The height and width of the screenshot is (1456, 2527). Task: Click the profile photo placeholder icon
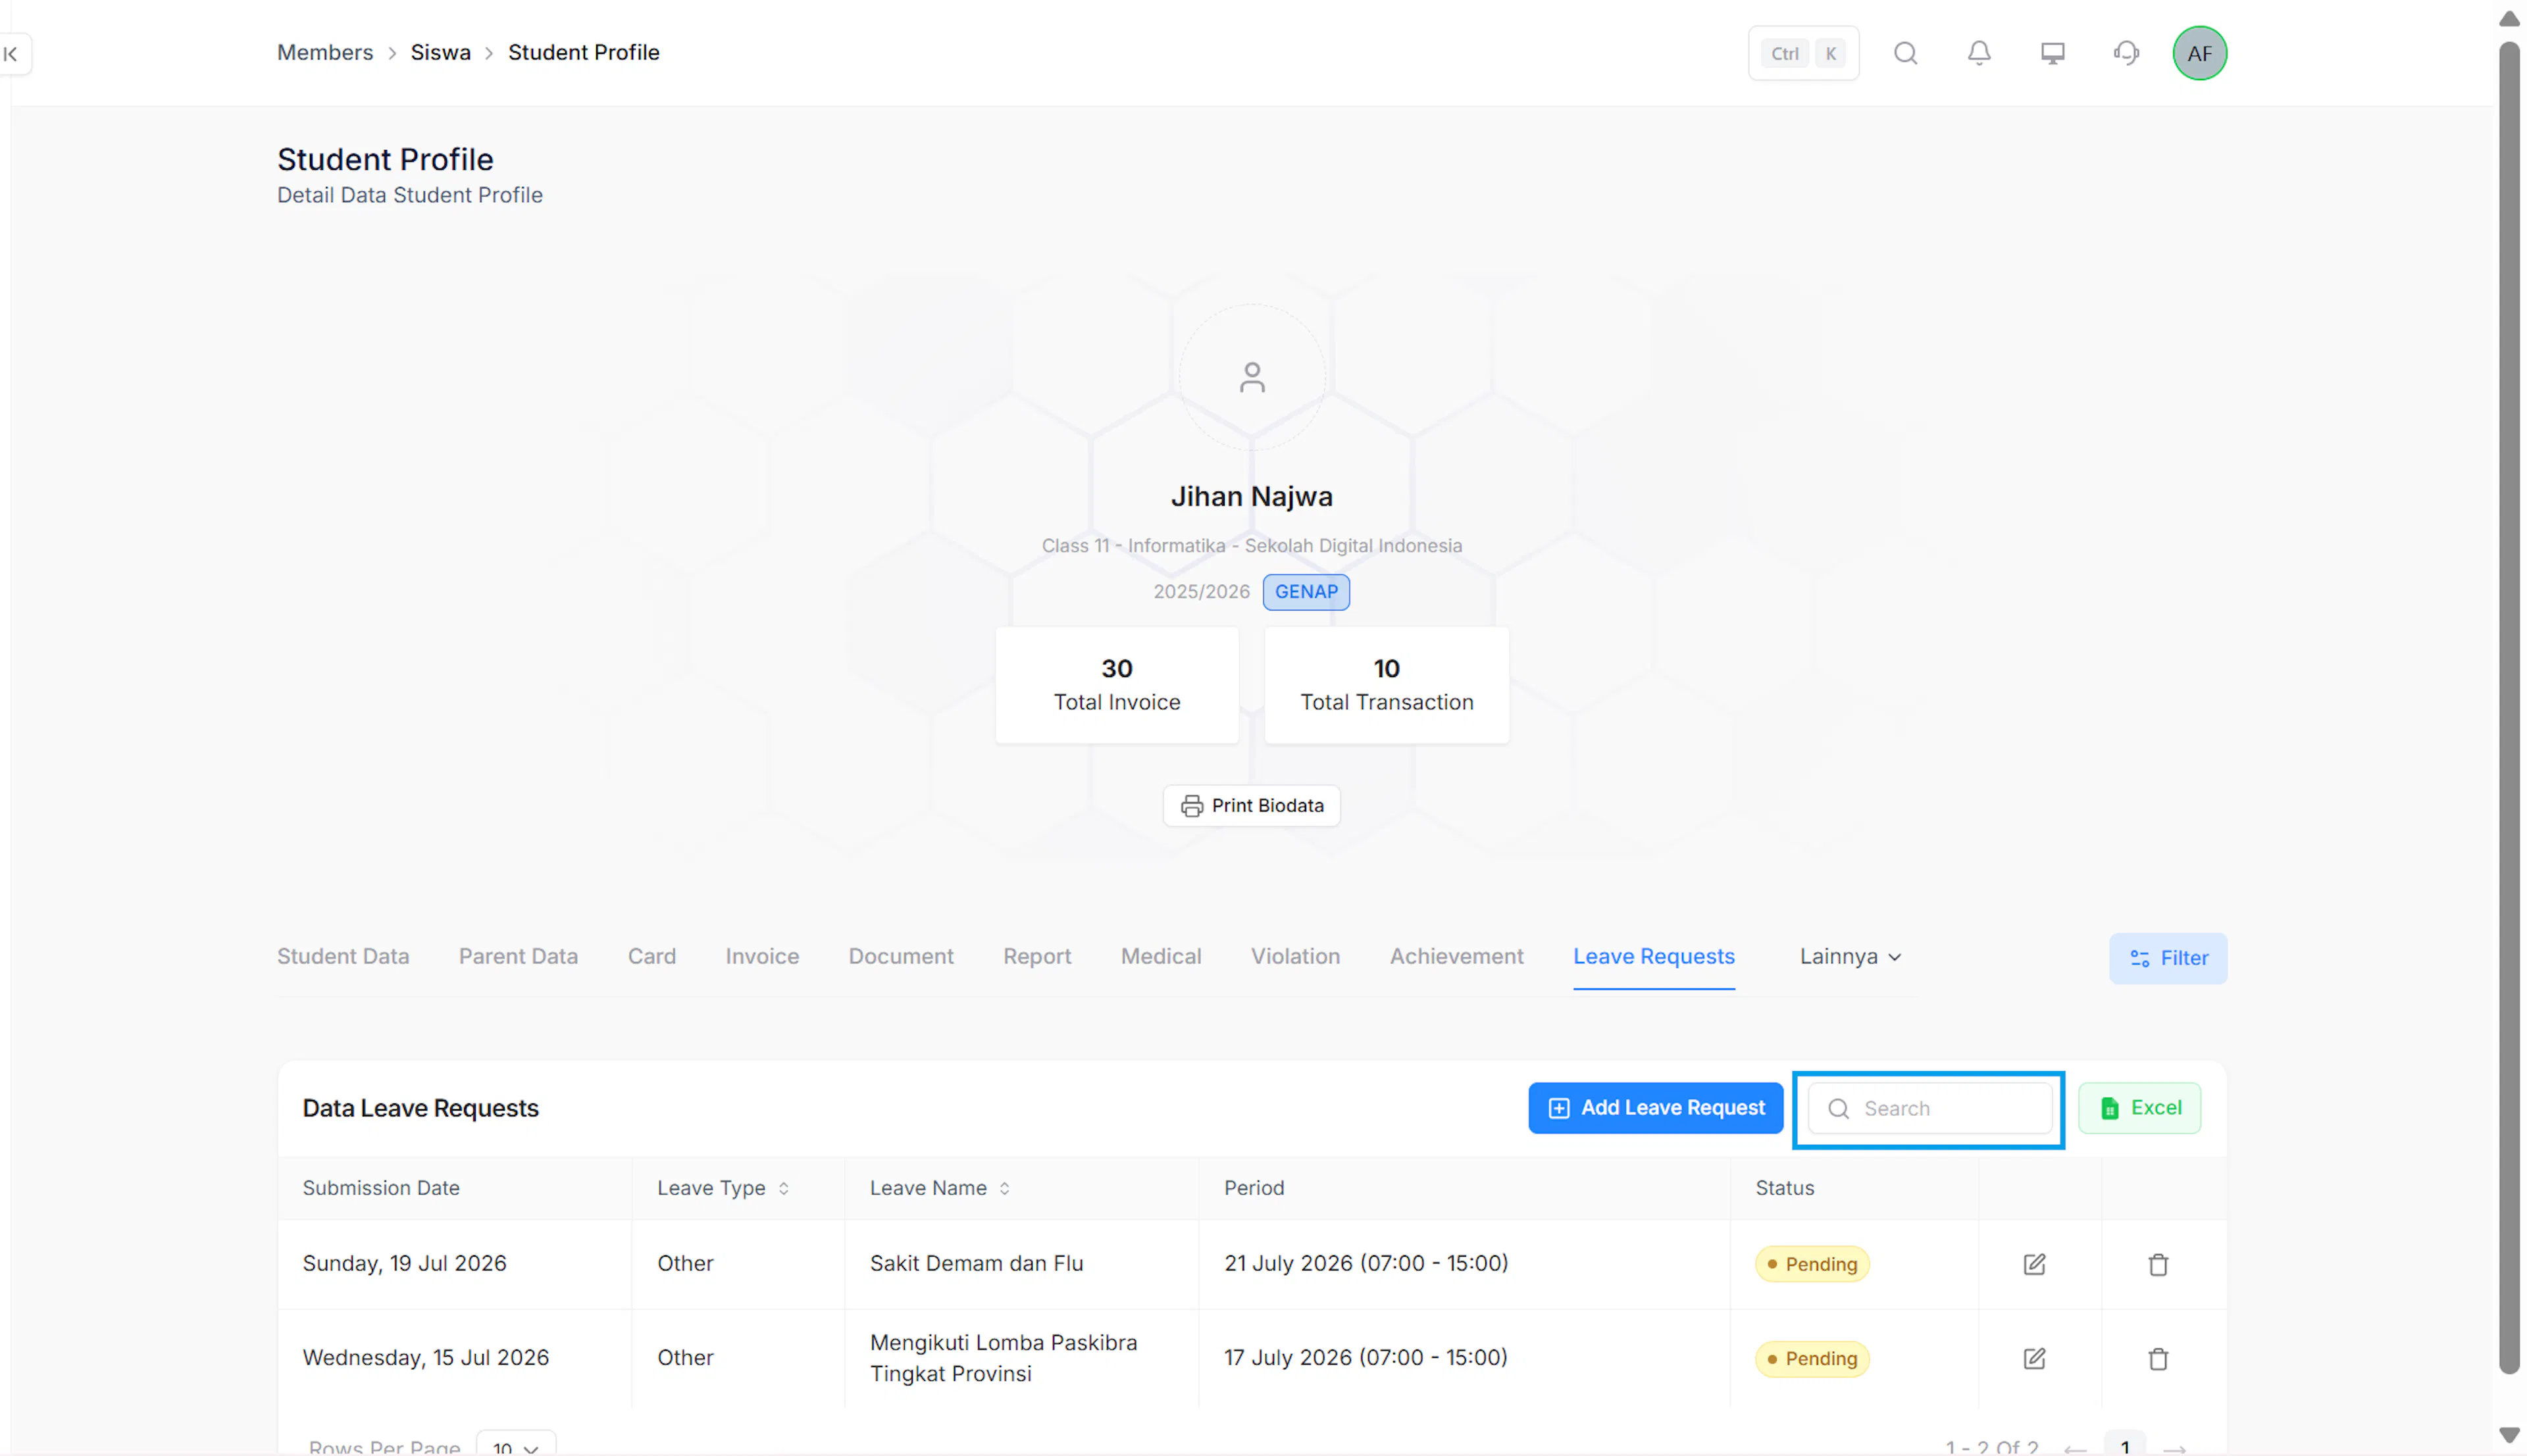(1252, 377)
